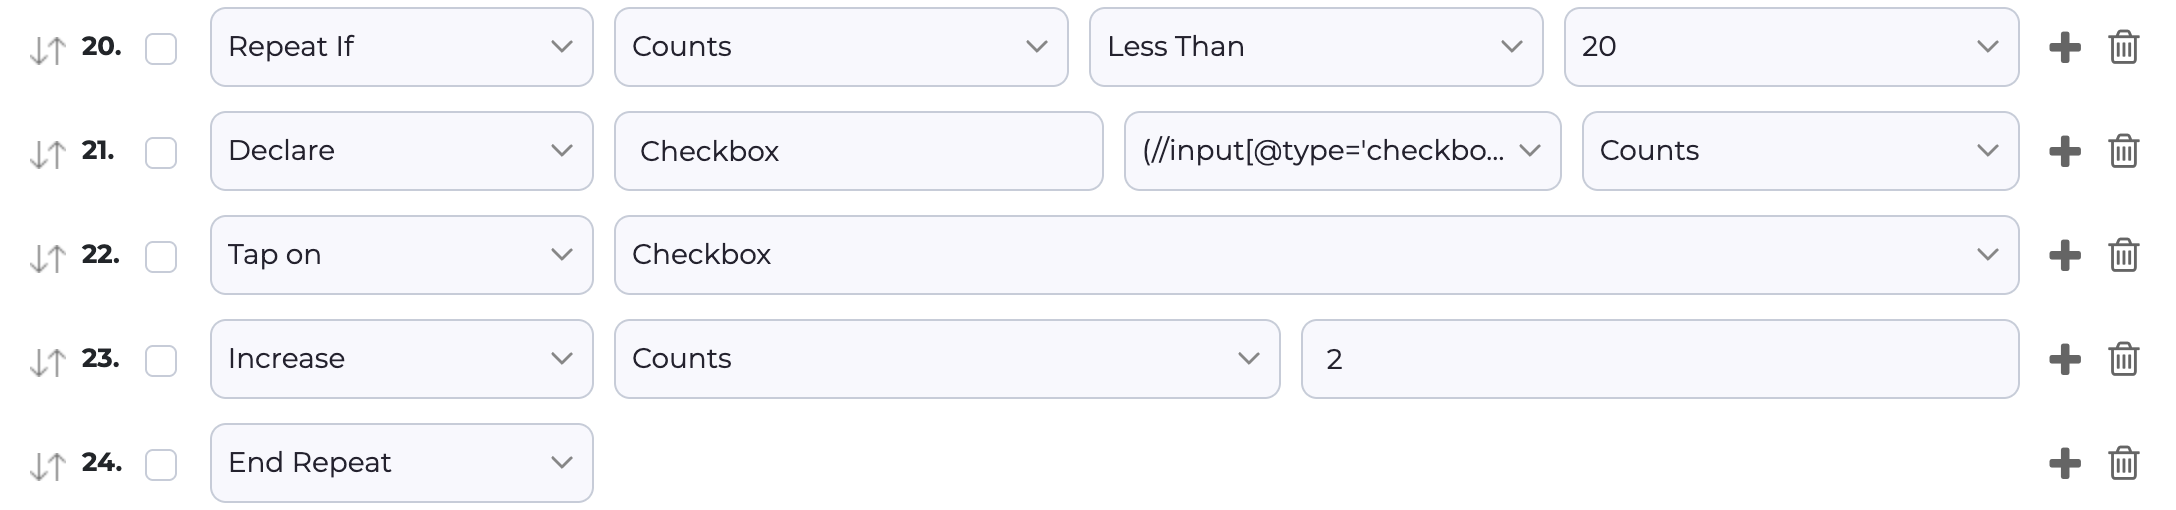
Task: Open the value 20 dropdown
Action: tap(1790, 47)
